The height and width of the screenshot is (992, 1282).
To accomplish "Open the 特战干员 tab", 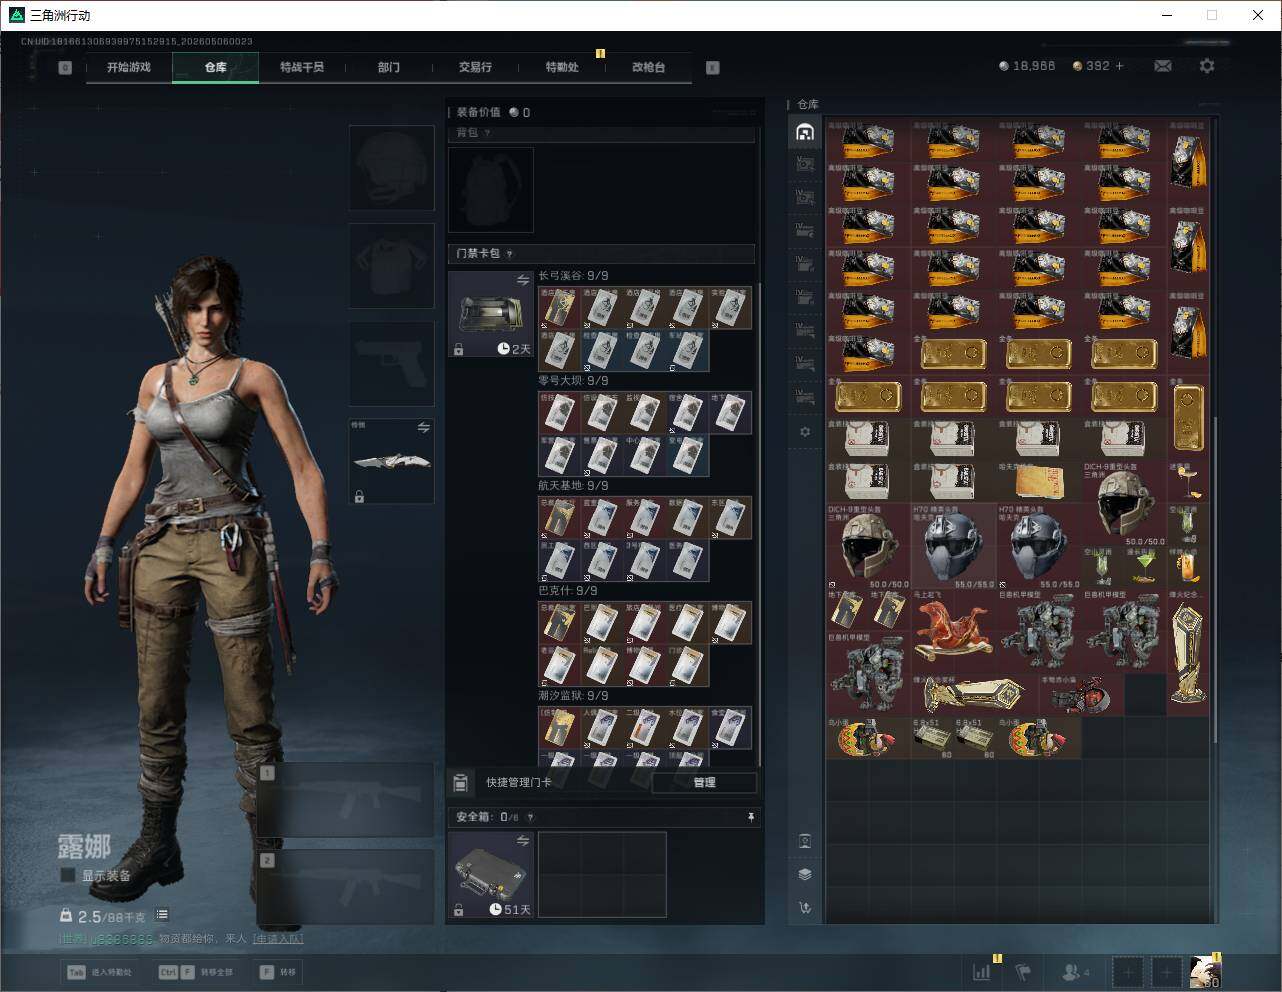I will point(302,67).
